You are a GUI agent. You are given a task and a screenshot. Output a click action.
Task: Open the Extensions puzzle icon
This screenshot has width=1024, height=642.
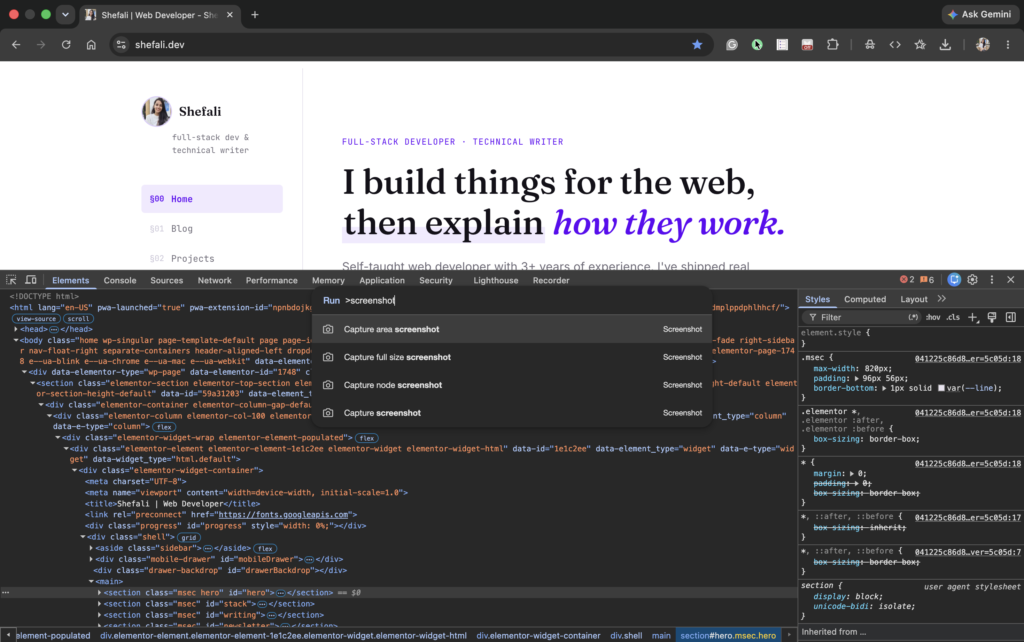tap(832, 44)
